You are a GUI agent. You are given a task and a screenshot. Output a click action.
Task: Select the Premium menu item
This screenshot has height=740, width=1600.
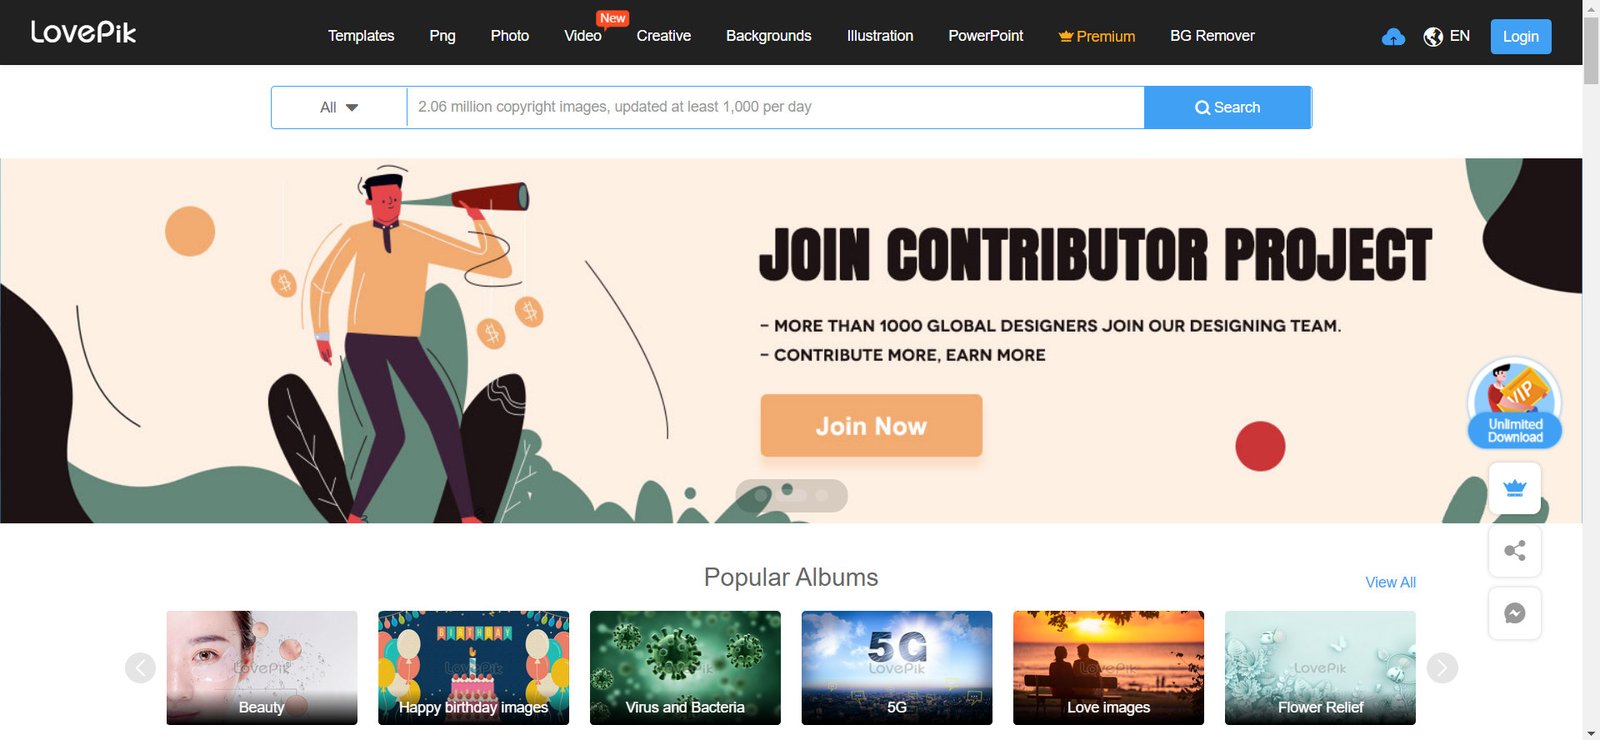pos(1096,36)
